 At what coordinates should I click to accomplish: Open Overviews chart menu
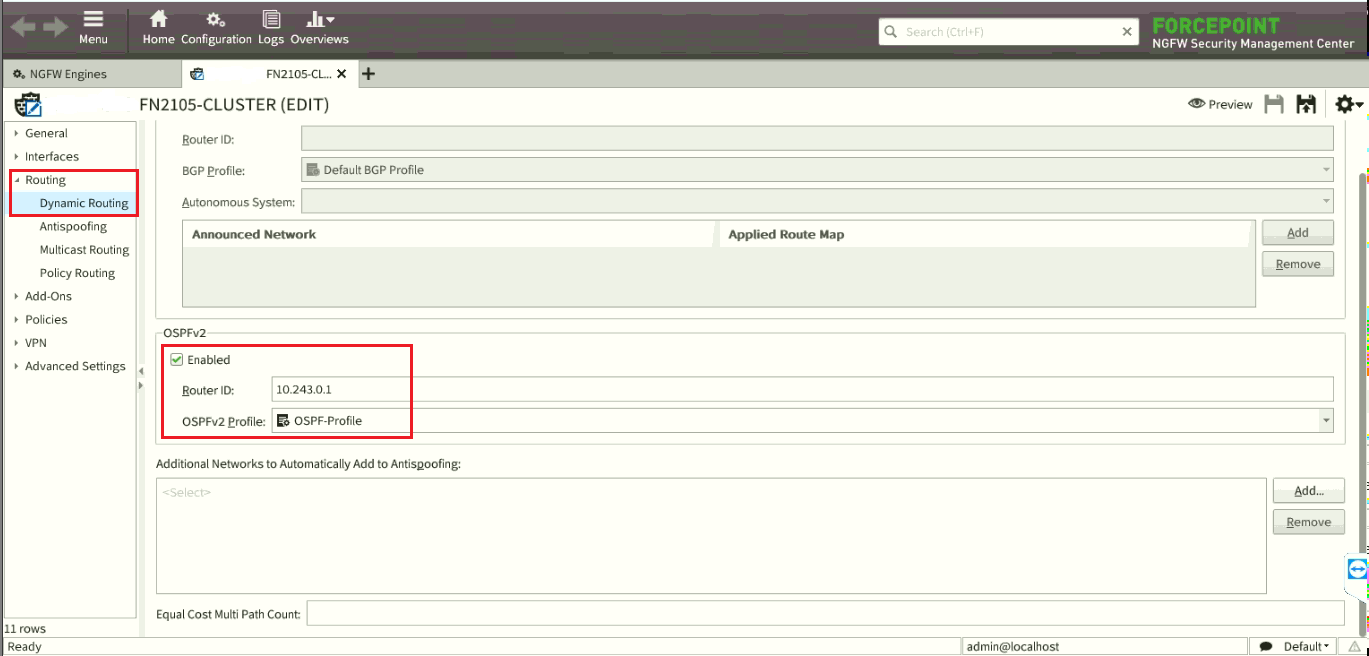319,27
